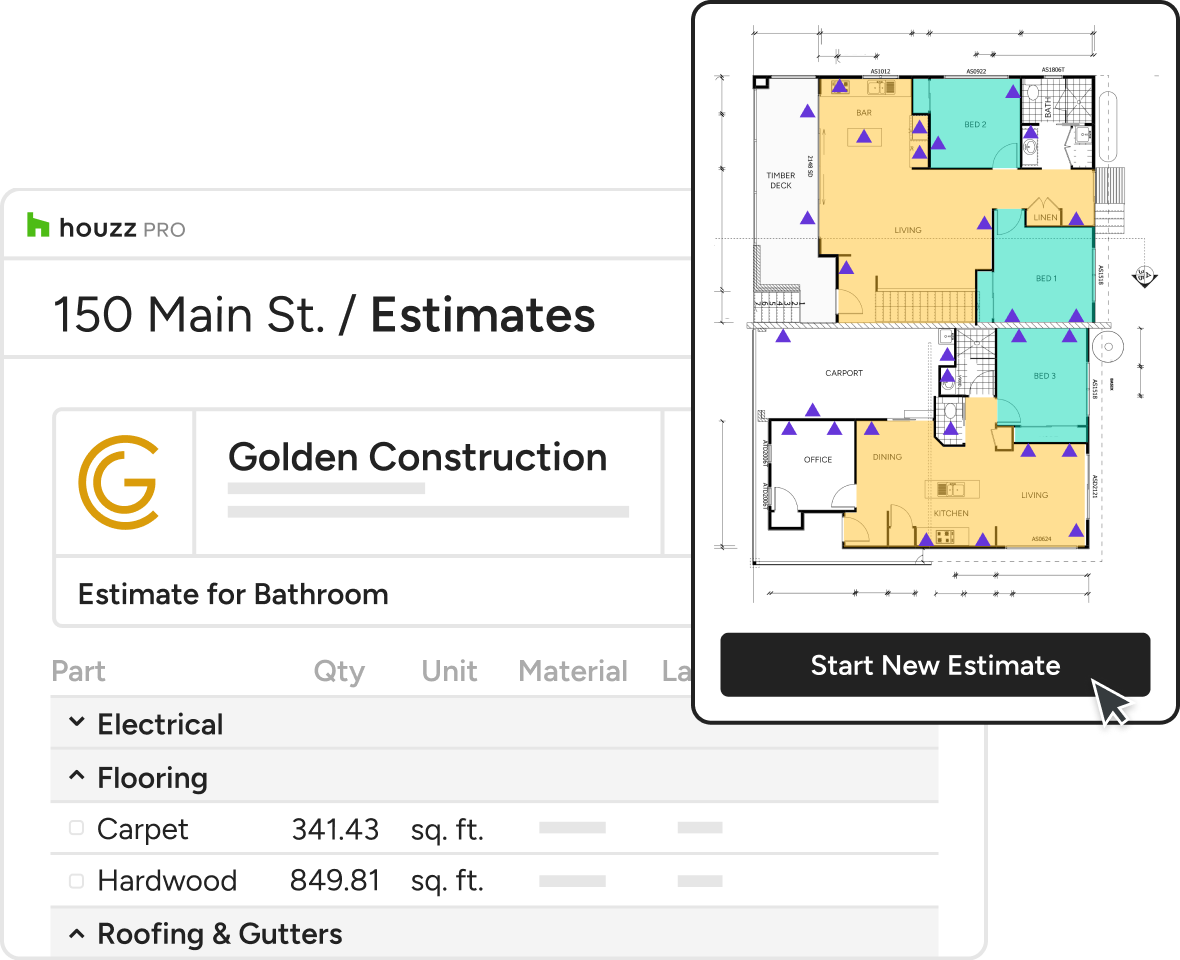This screenshot has height=960, width=1180.
Task: Click the Hardwood quantity value 849.81
Action: [x=335, y=881]
